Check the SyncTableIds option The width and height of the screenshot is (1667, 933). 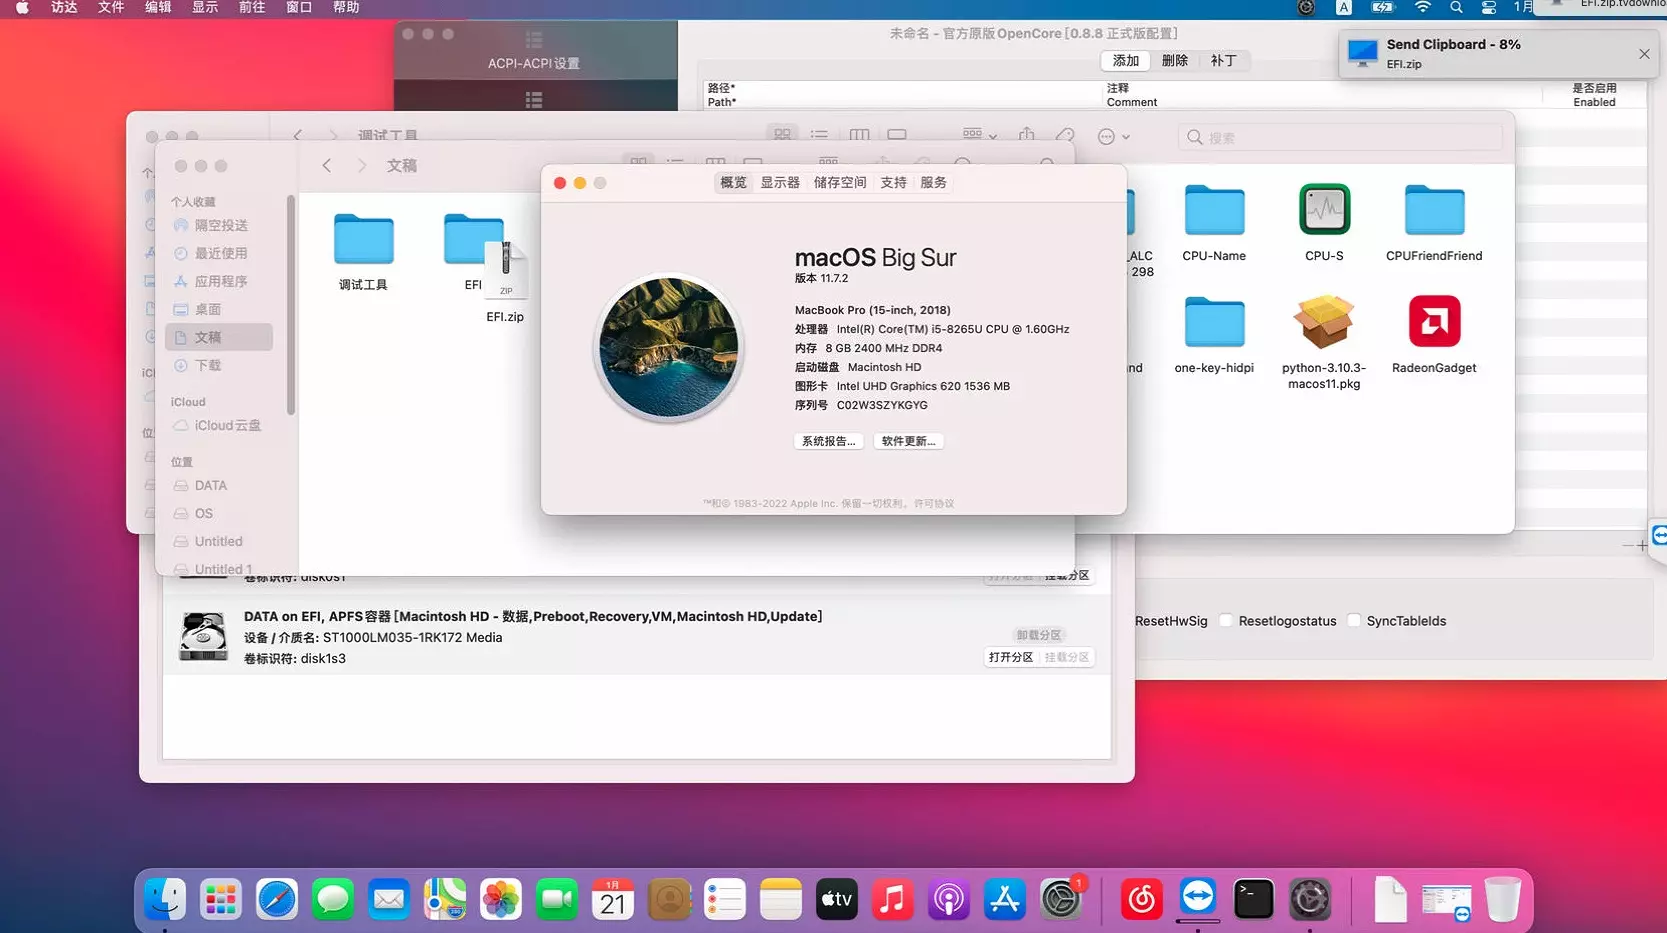click(1353, 620)
